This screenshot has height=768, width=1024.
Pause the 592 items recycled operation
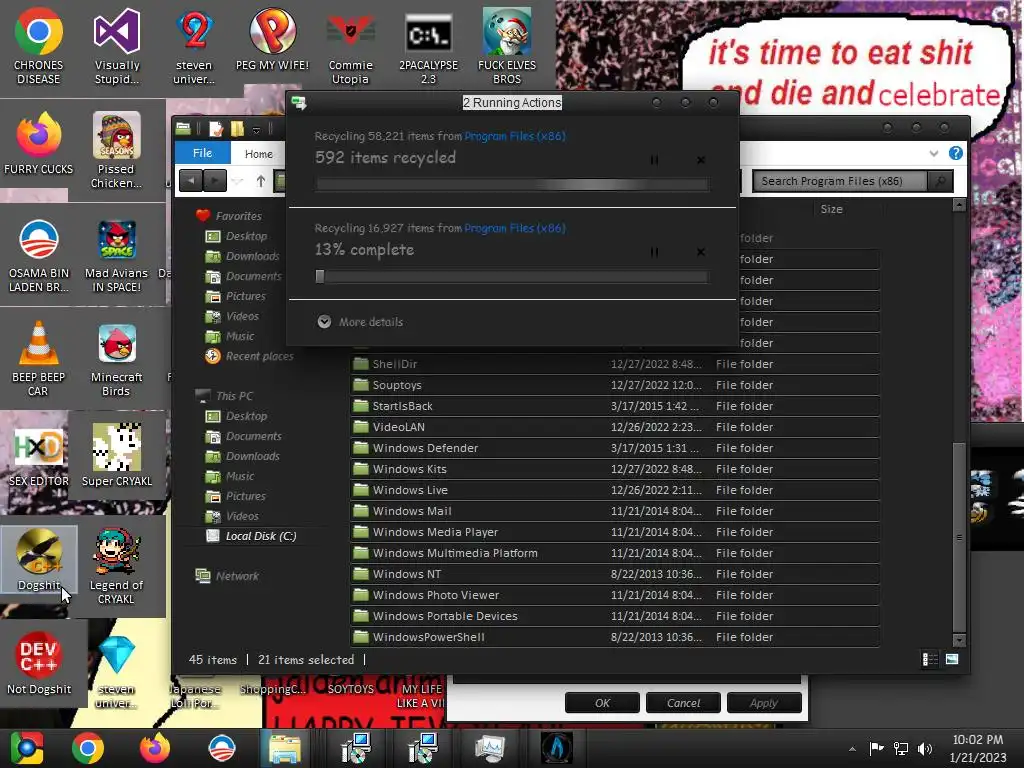[654, 160]
